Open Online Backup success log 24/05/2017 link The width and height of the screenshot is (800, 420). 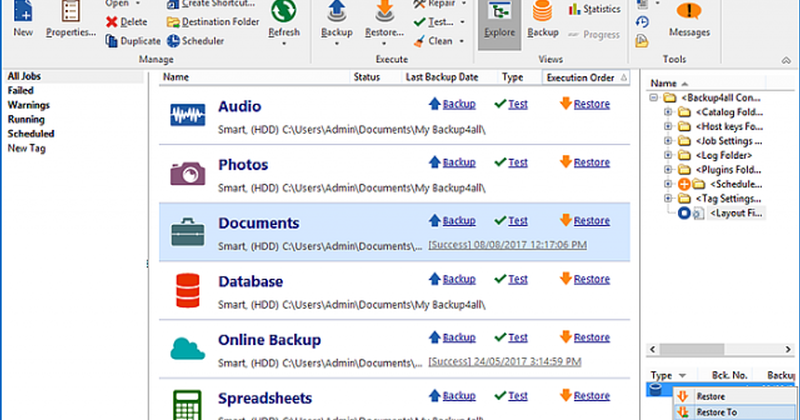coord(504,362)
